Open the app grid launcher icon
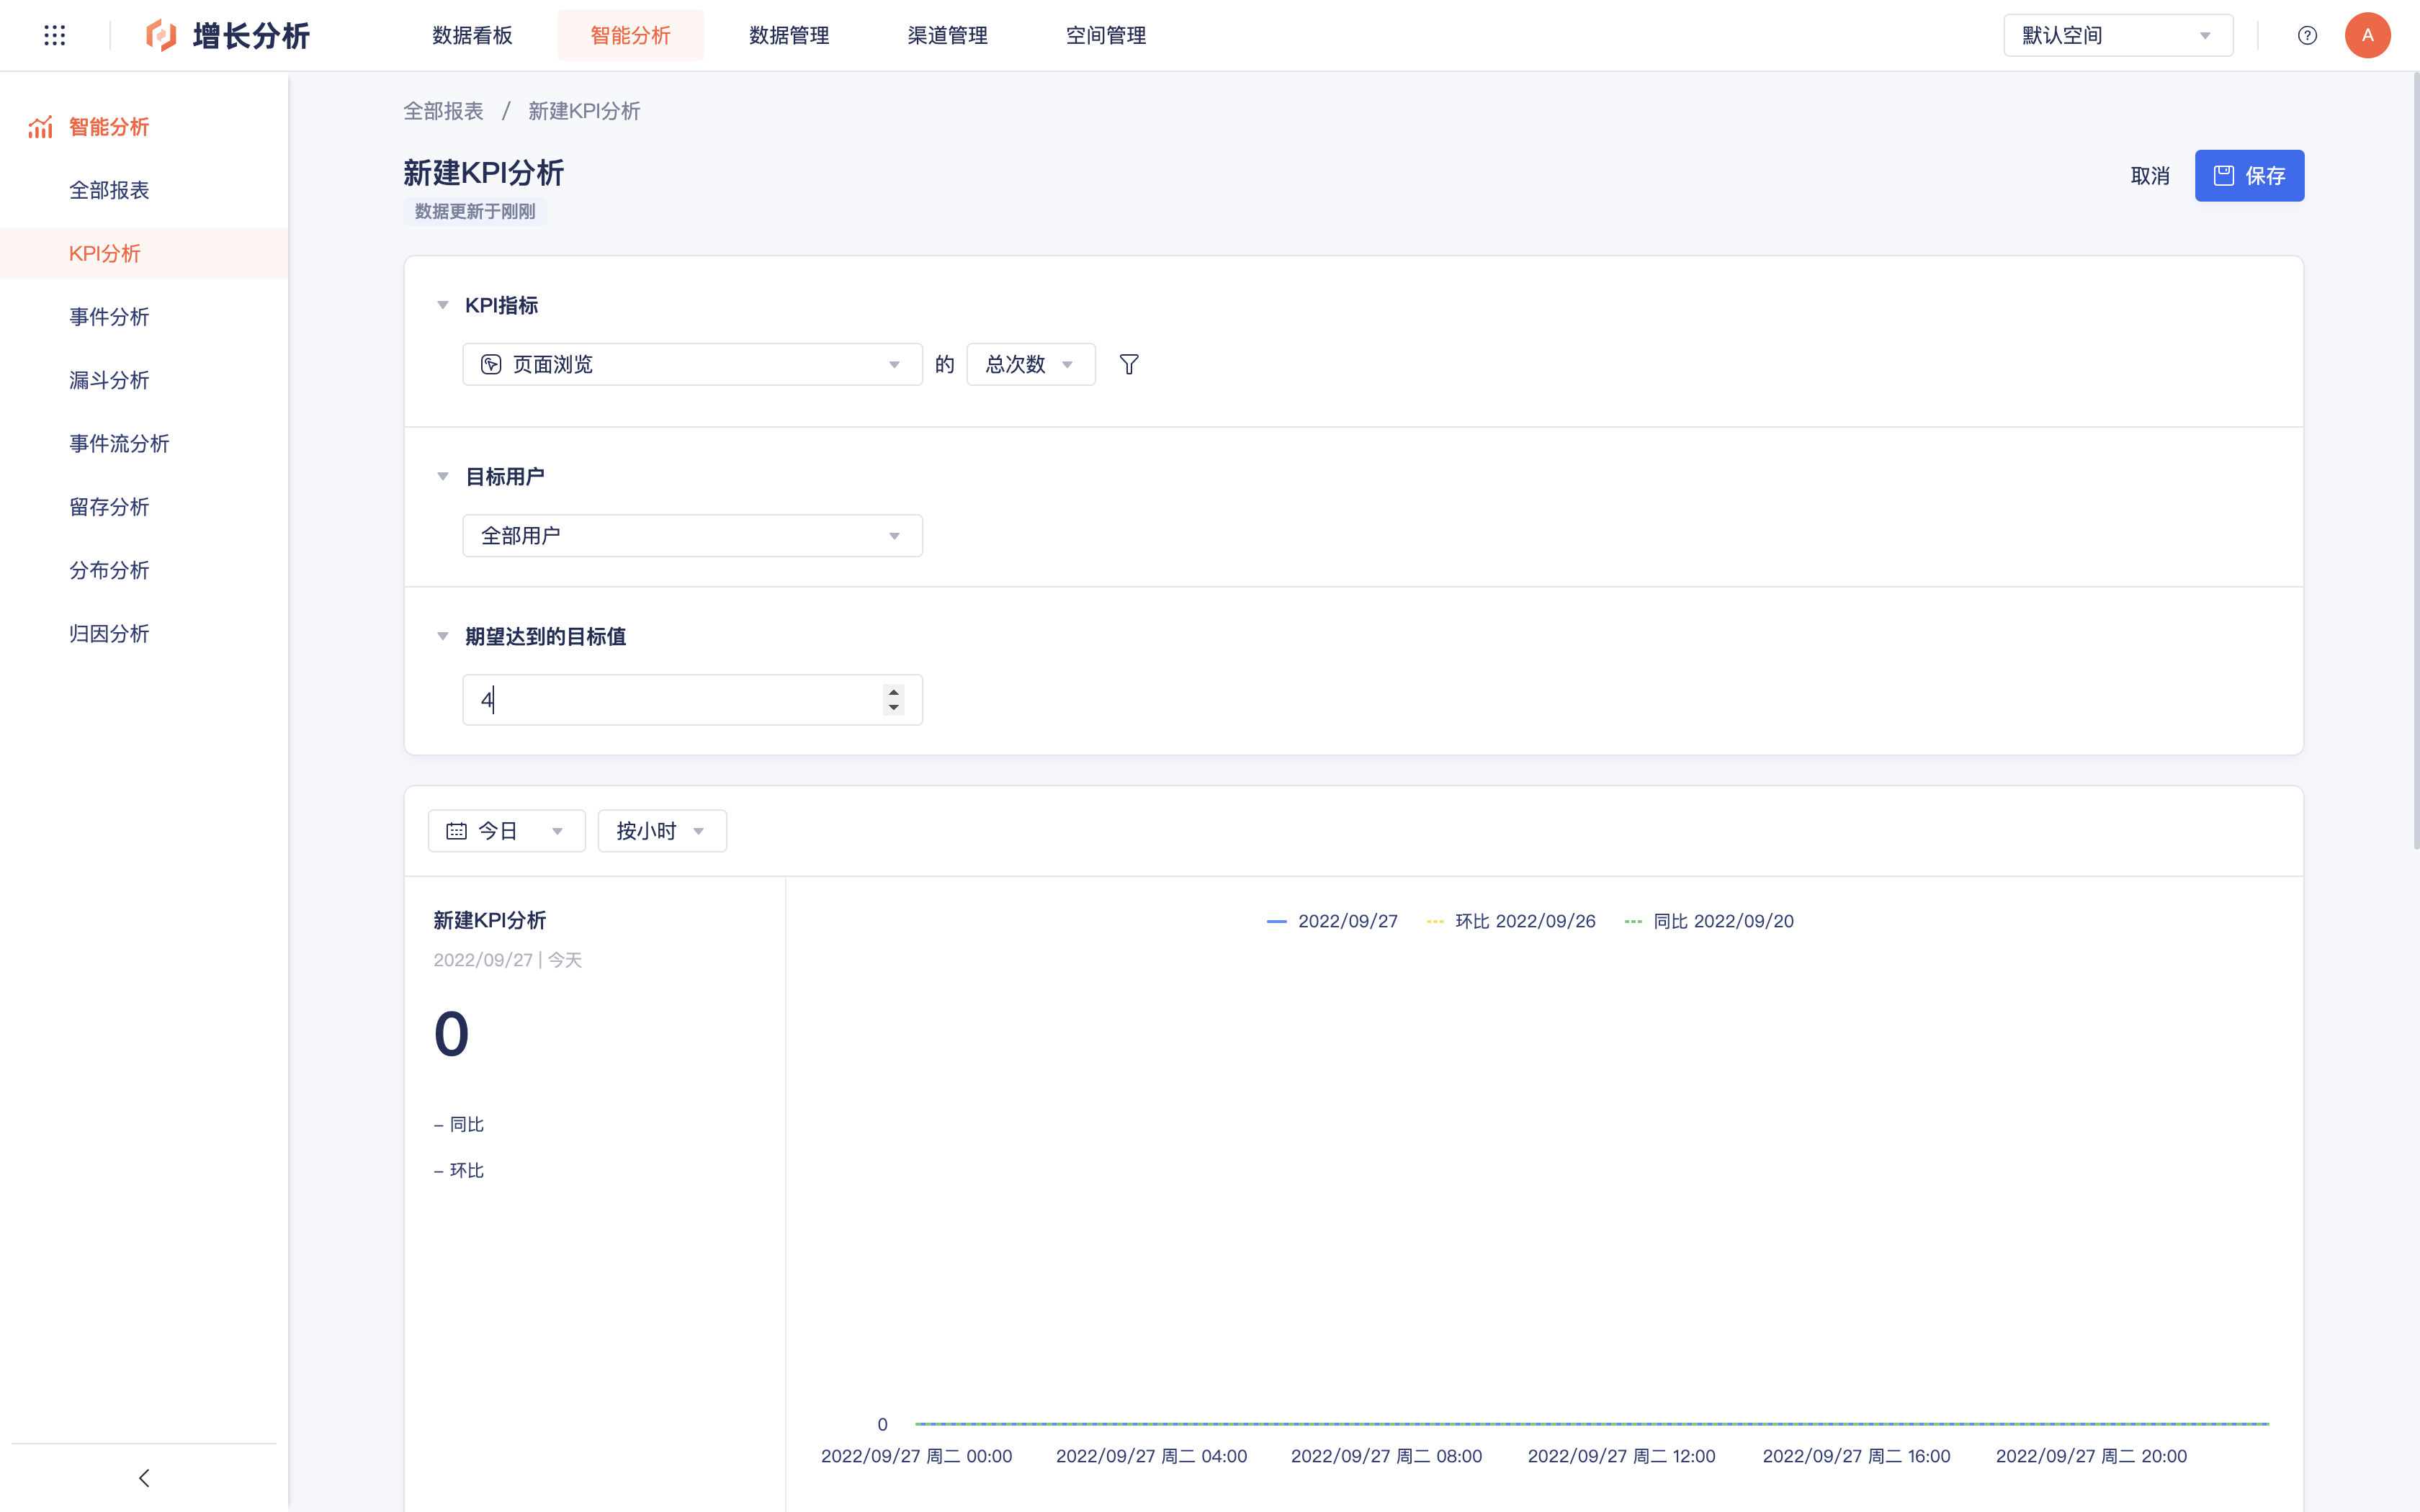 [x=55, y=36]
